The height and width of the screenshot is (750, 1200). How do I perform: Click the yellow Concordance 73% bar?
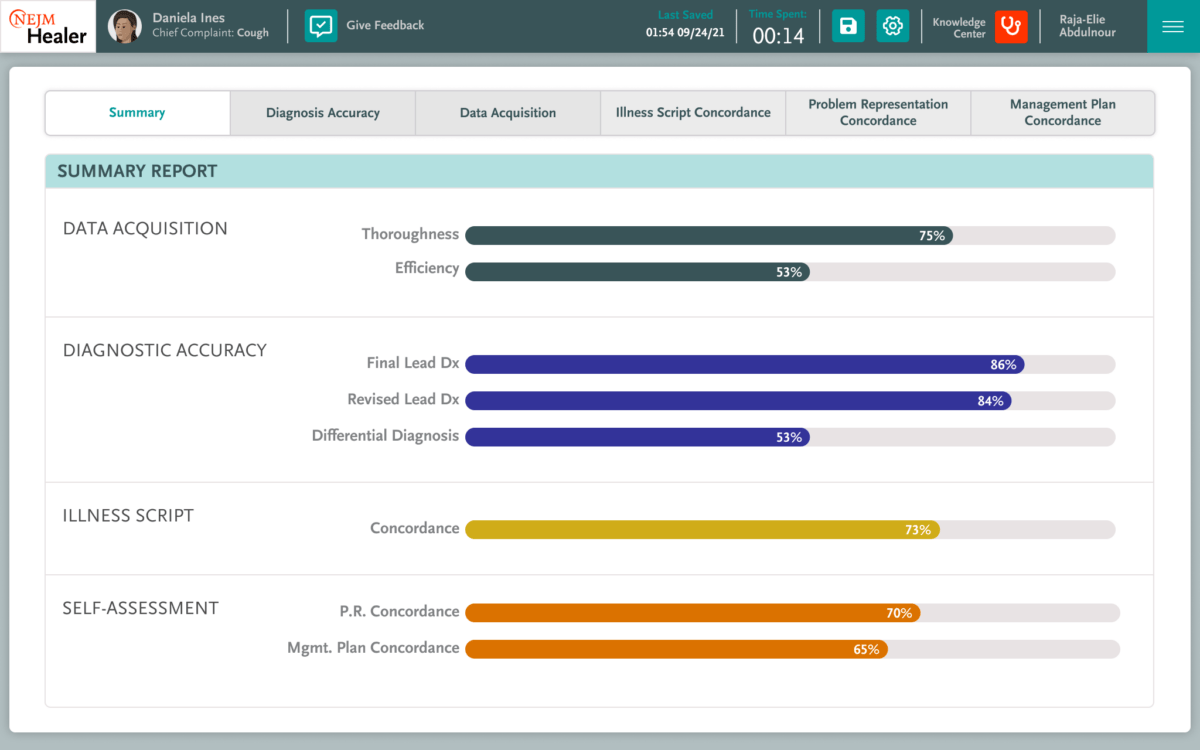pyautogui.click(x=702, y=530)
